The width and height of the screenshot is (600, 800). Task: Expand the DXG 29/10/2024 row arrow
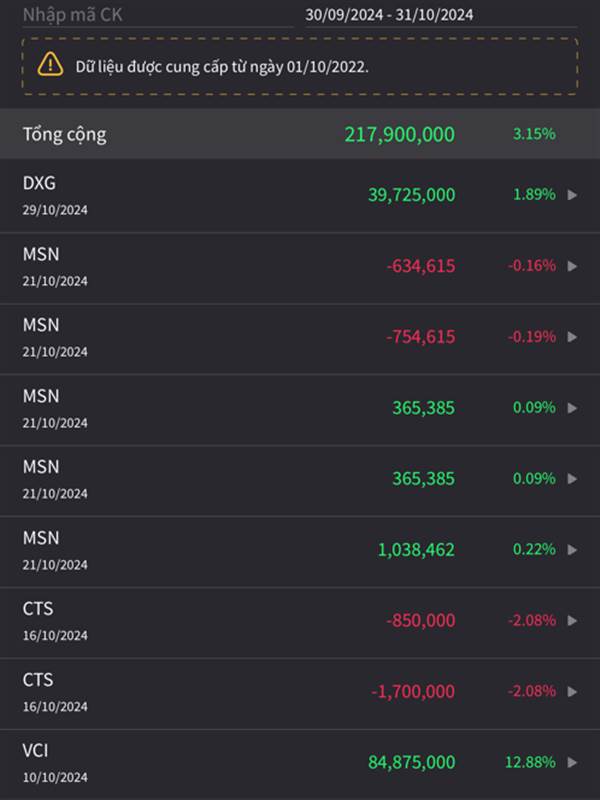pos(572,195)
